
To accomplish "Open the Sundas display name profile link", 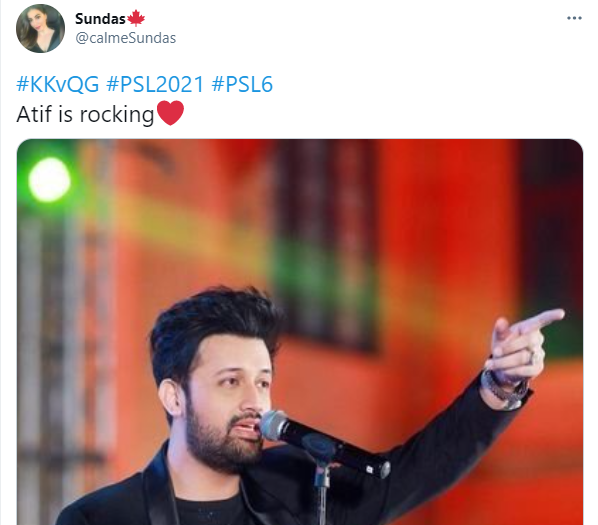I will 100,18.
